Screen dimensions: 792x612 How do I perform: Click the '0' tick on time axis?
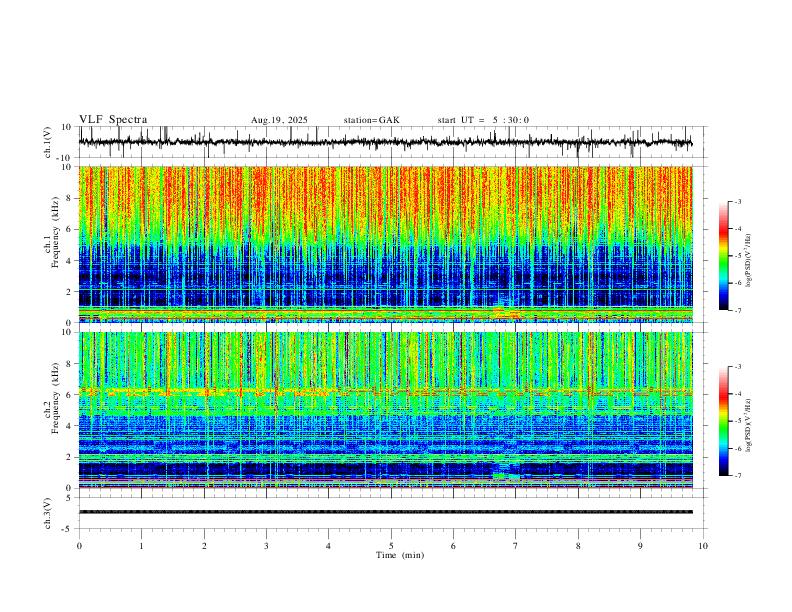[79, 546]
